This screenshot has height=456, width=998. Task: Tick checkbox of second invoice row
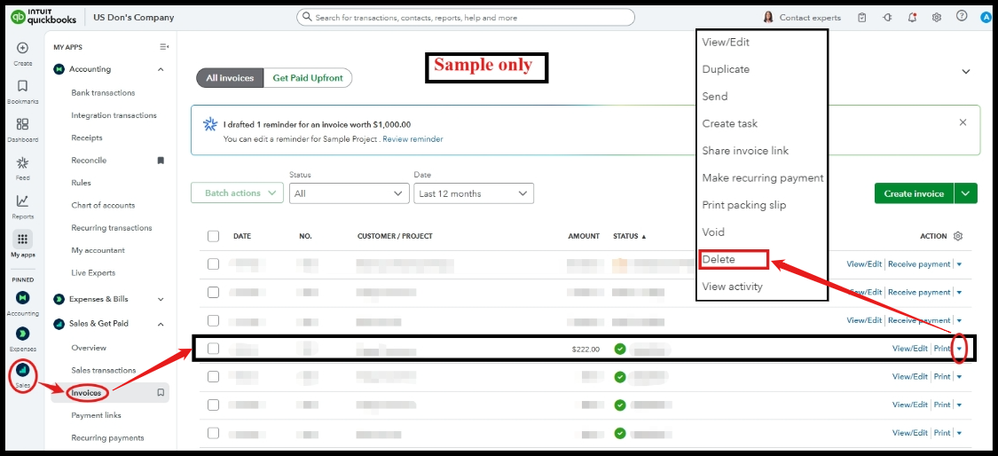pyautogui.click(x=213, y=292)
